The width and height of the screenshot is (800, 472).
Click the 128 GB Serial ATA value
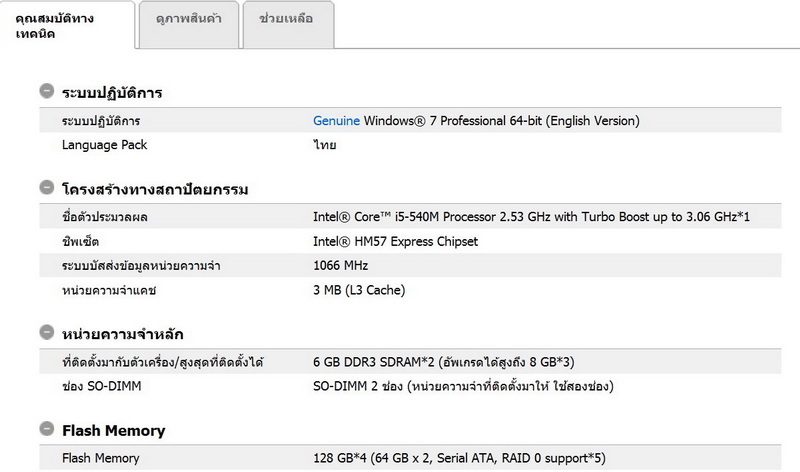[460, 458]
